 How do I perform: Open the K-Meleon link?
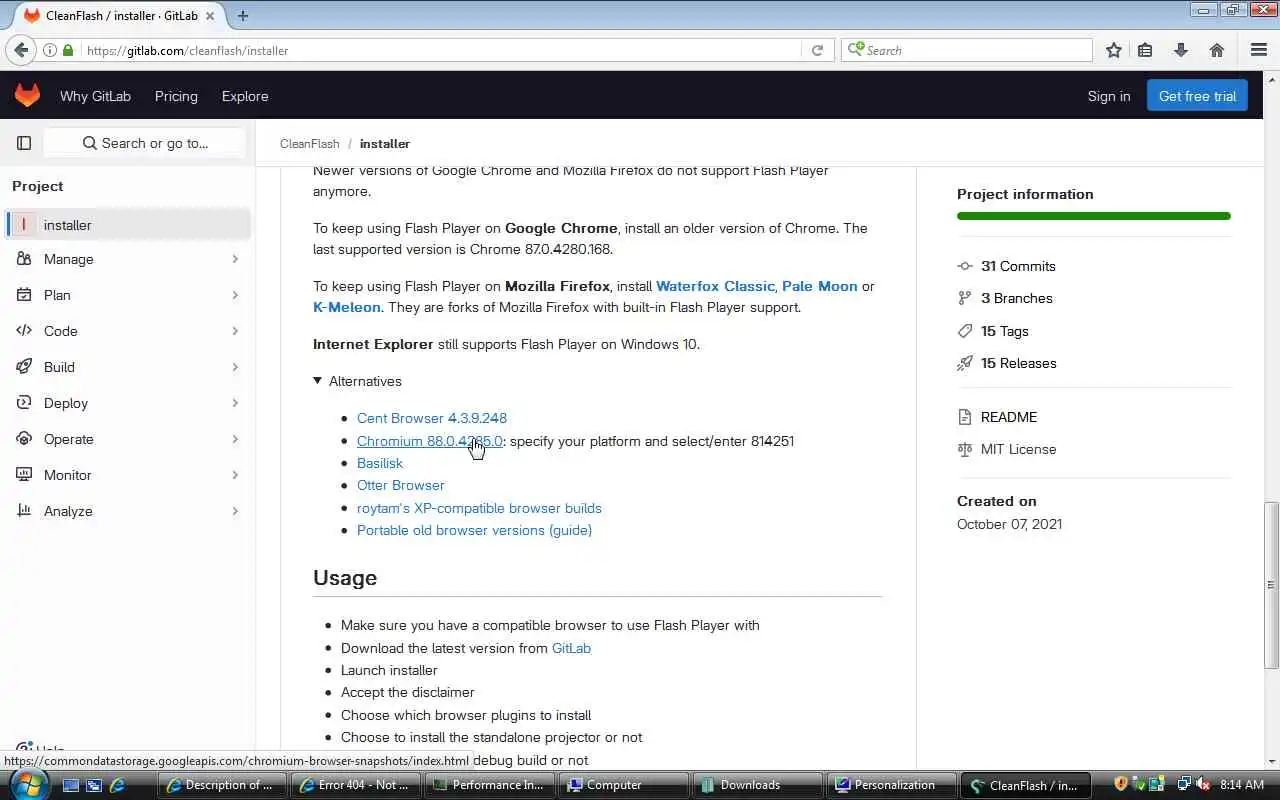point(347,307)
